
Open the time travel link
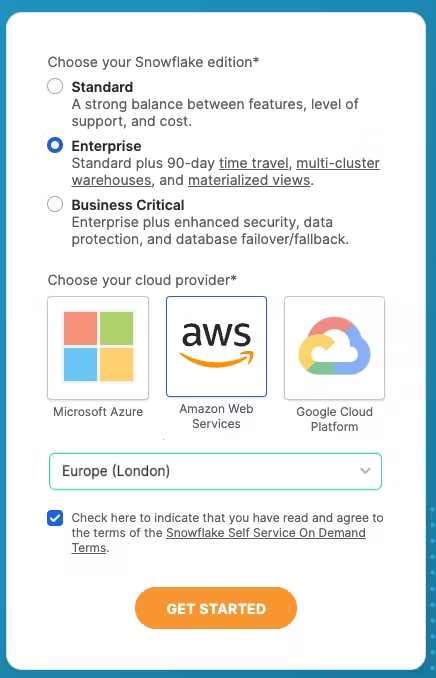(x=253, y=163)
